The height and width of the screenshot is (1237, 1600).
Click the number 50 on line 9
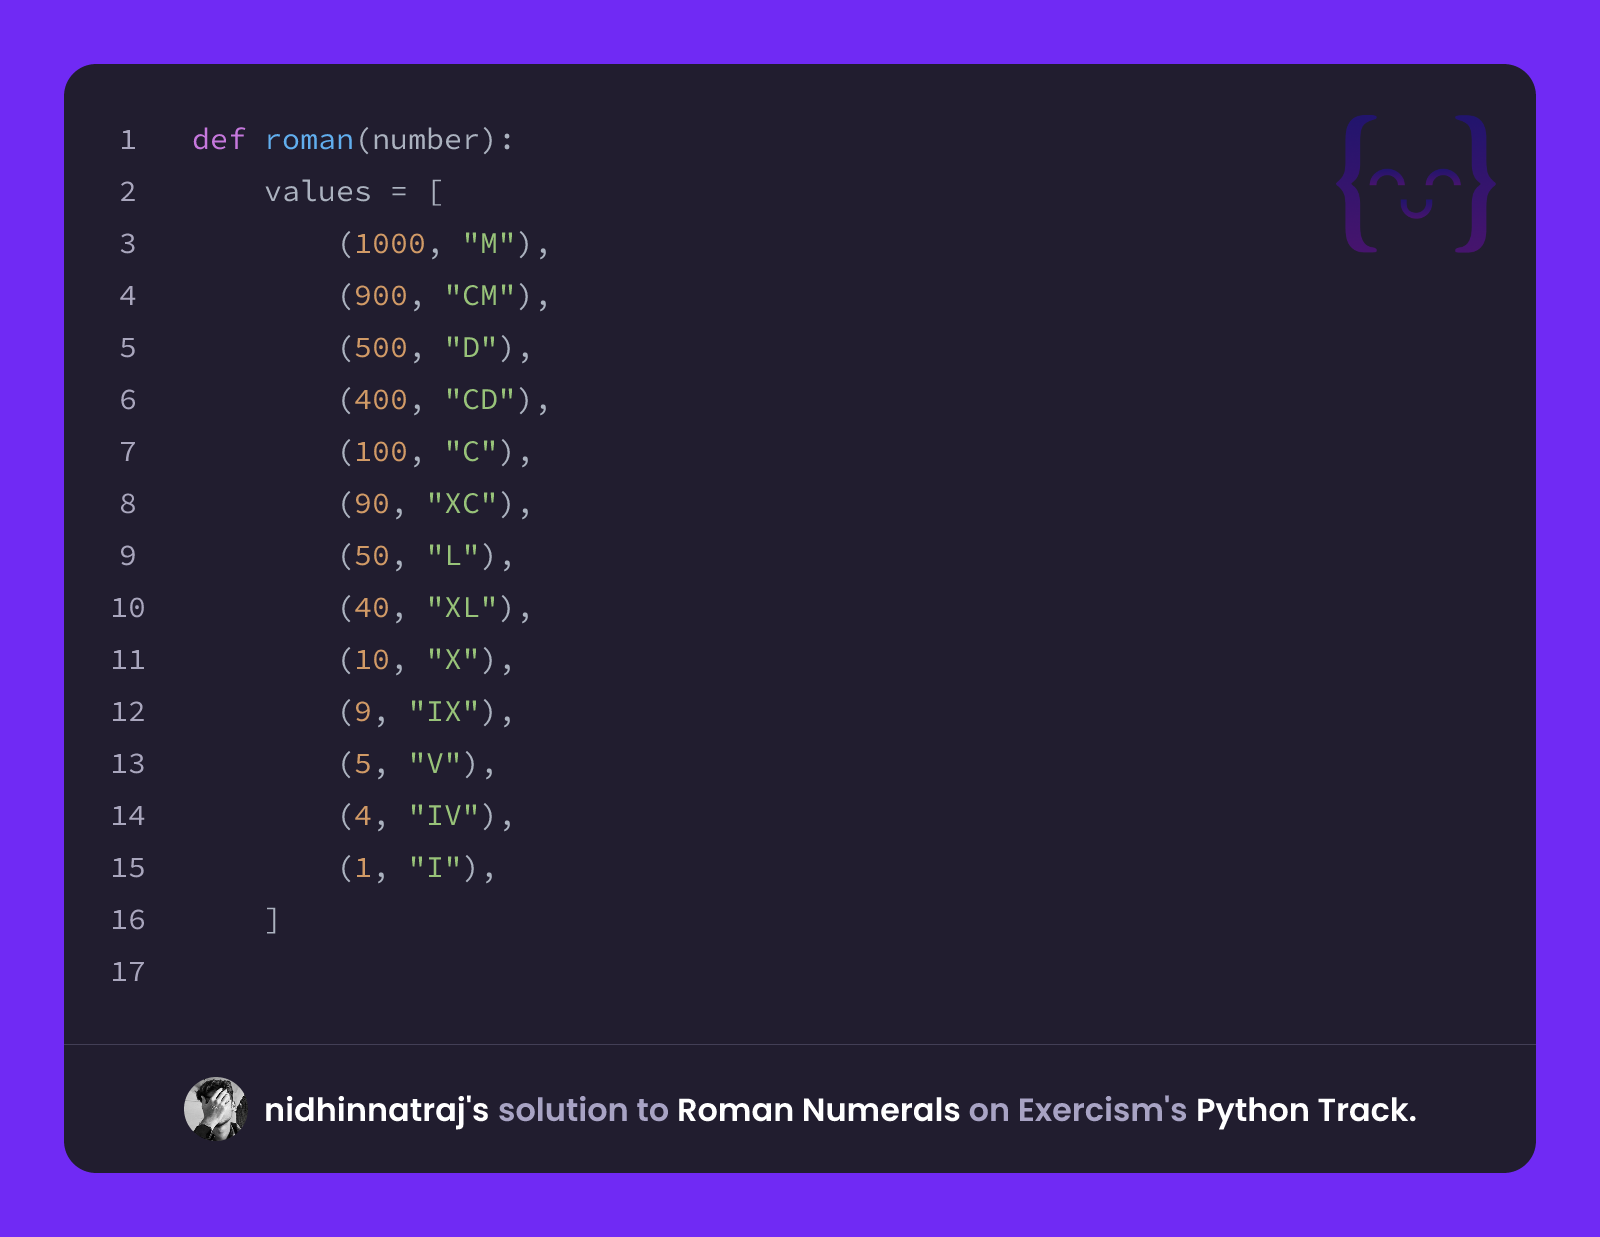click(x=372, y=556)
